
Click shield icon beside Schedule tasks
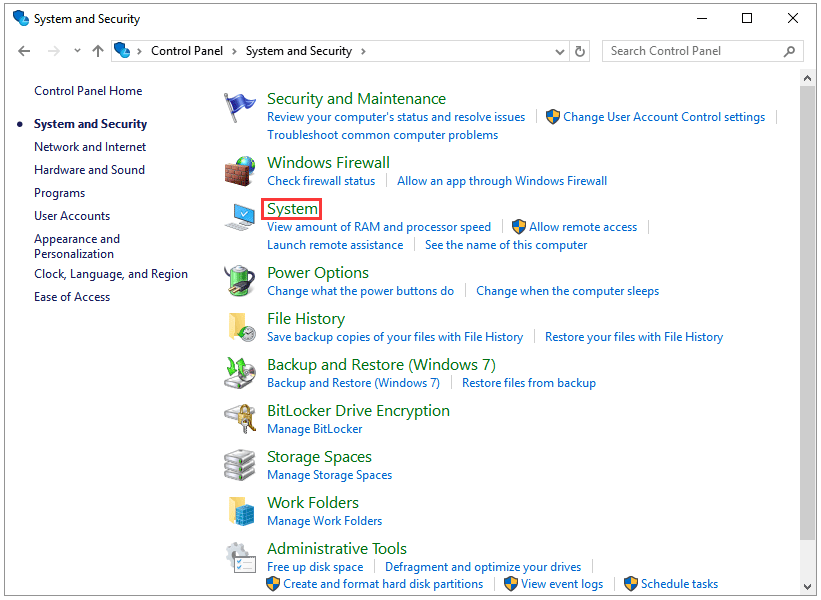coord(631,584)
